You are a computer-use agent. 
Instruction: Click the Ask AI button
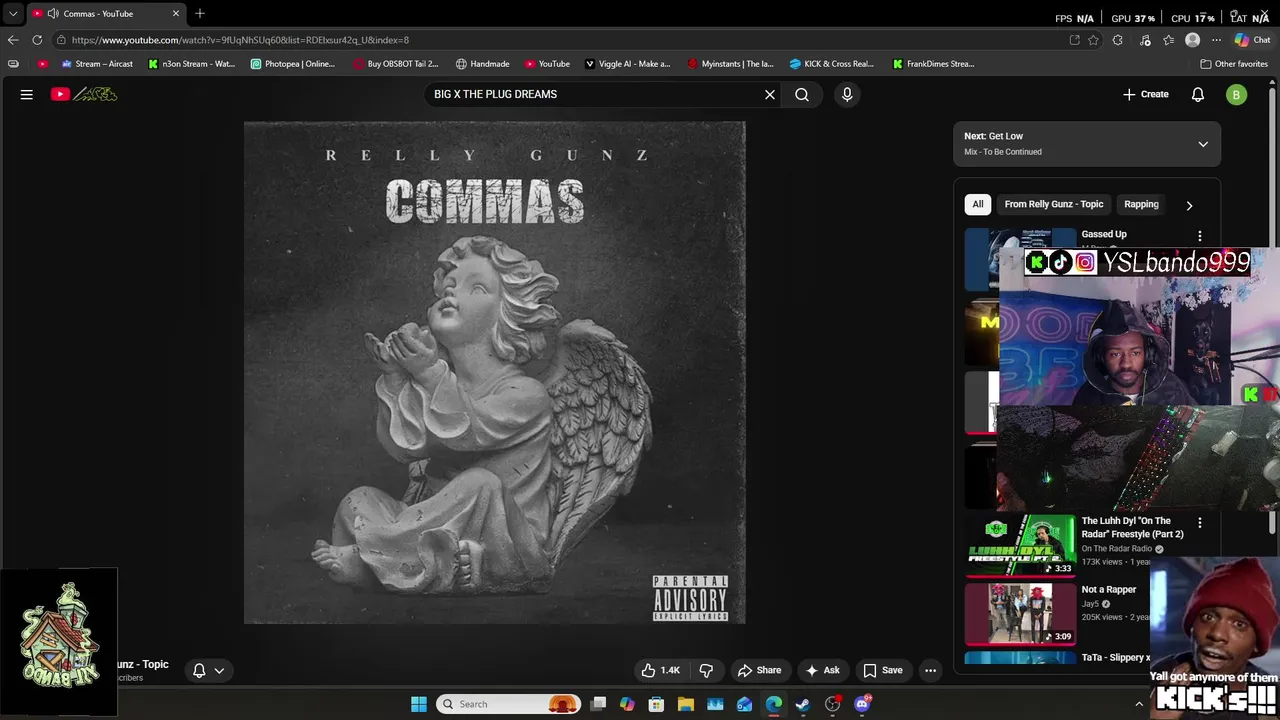click(x=822, y=670)
